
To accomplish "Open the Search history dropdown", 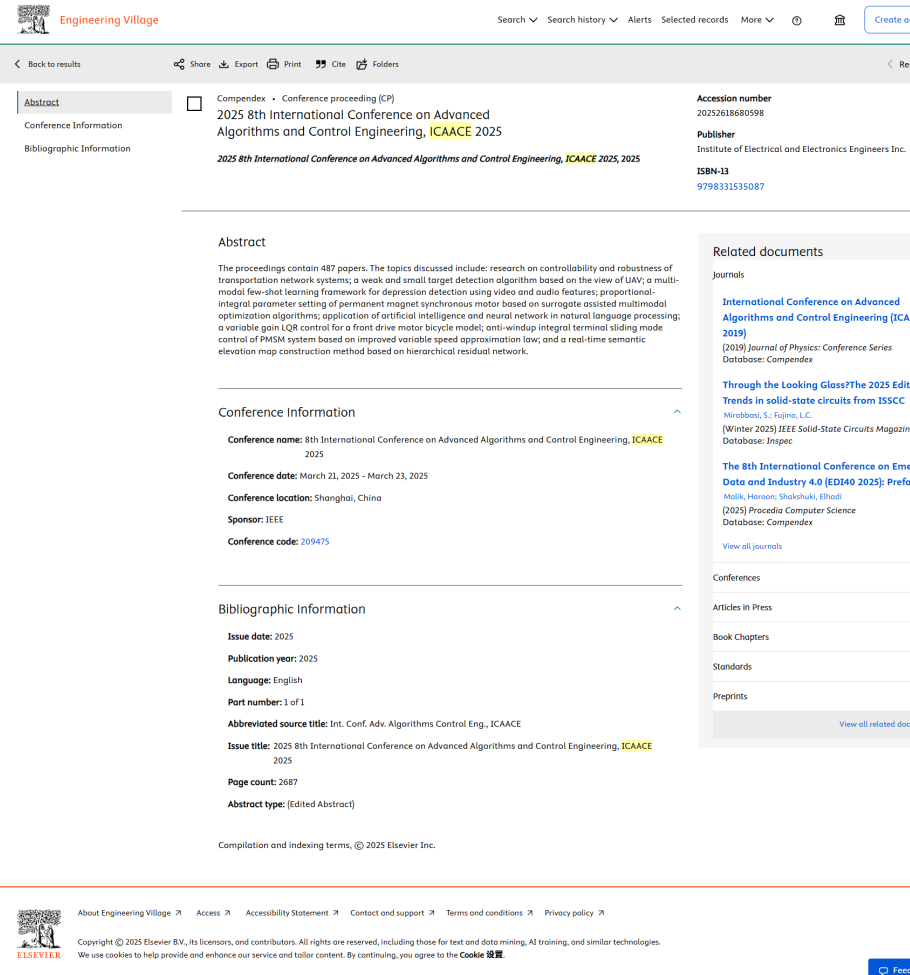I will (x=582, y=20).
